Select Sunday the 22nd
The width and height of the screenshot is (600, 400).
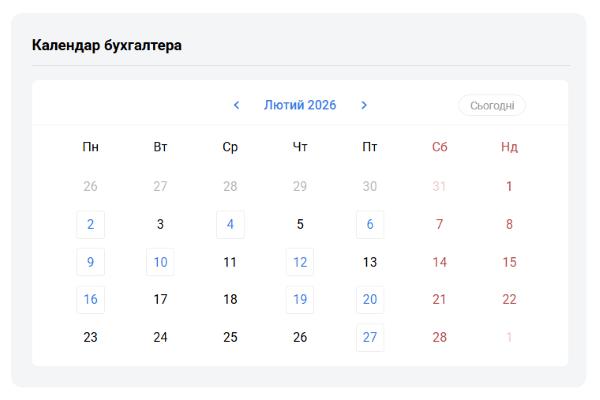509,299
